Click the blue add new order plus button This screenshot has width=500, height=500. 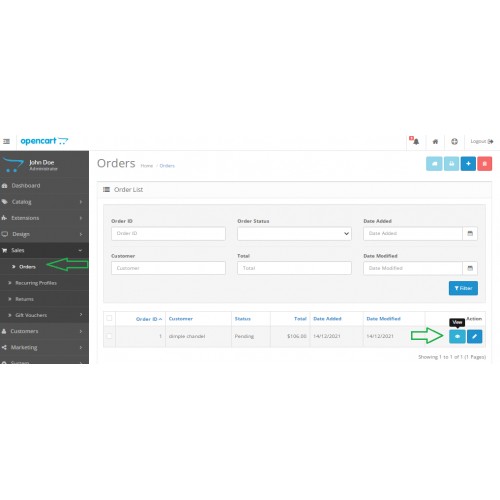(468, 164)
